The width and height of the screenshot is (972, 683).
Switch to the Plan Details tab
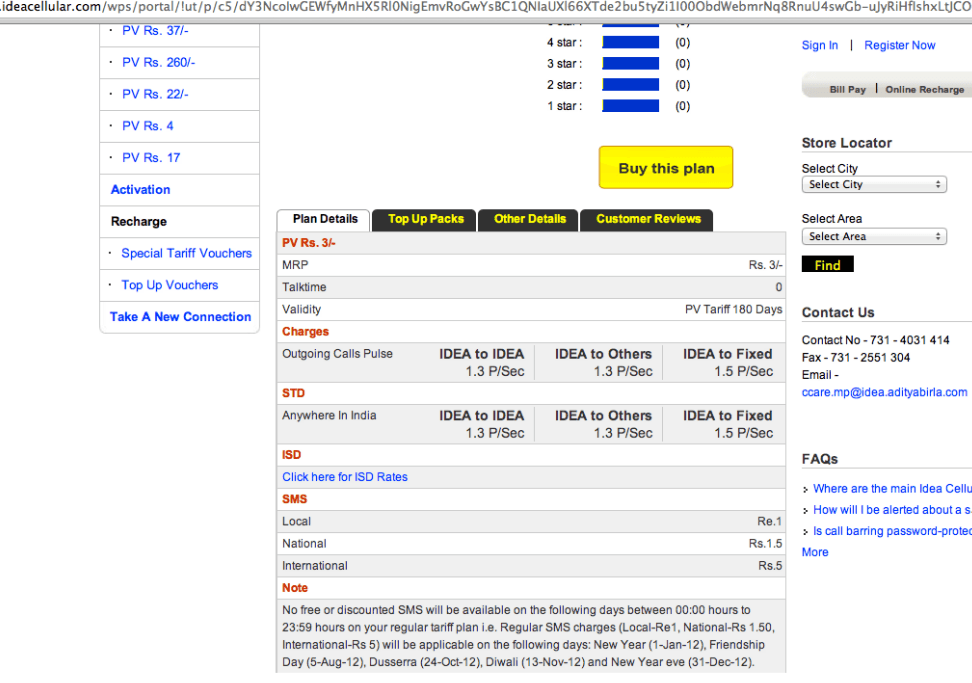point(325,219)
